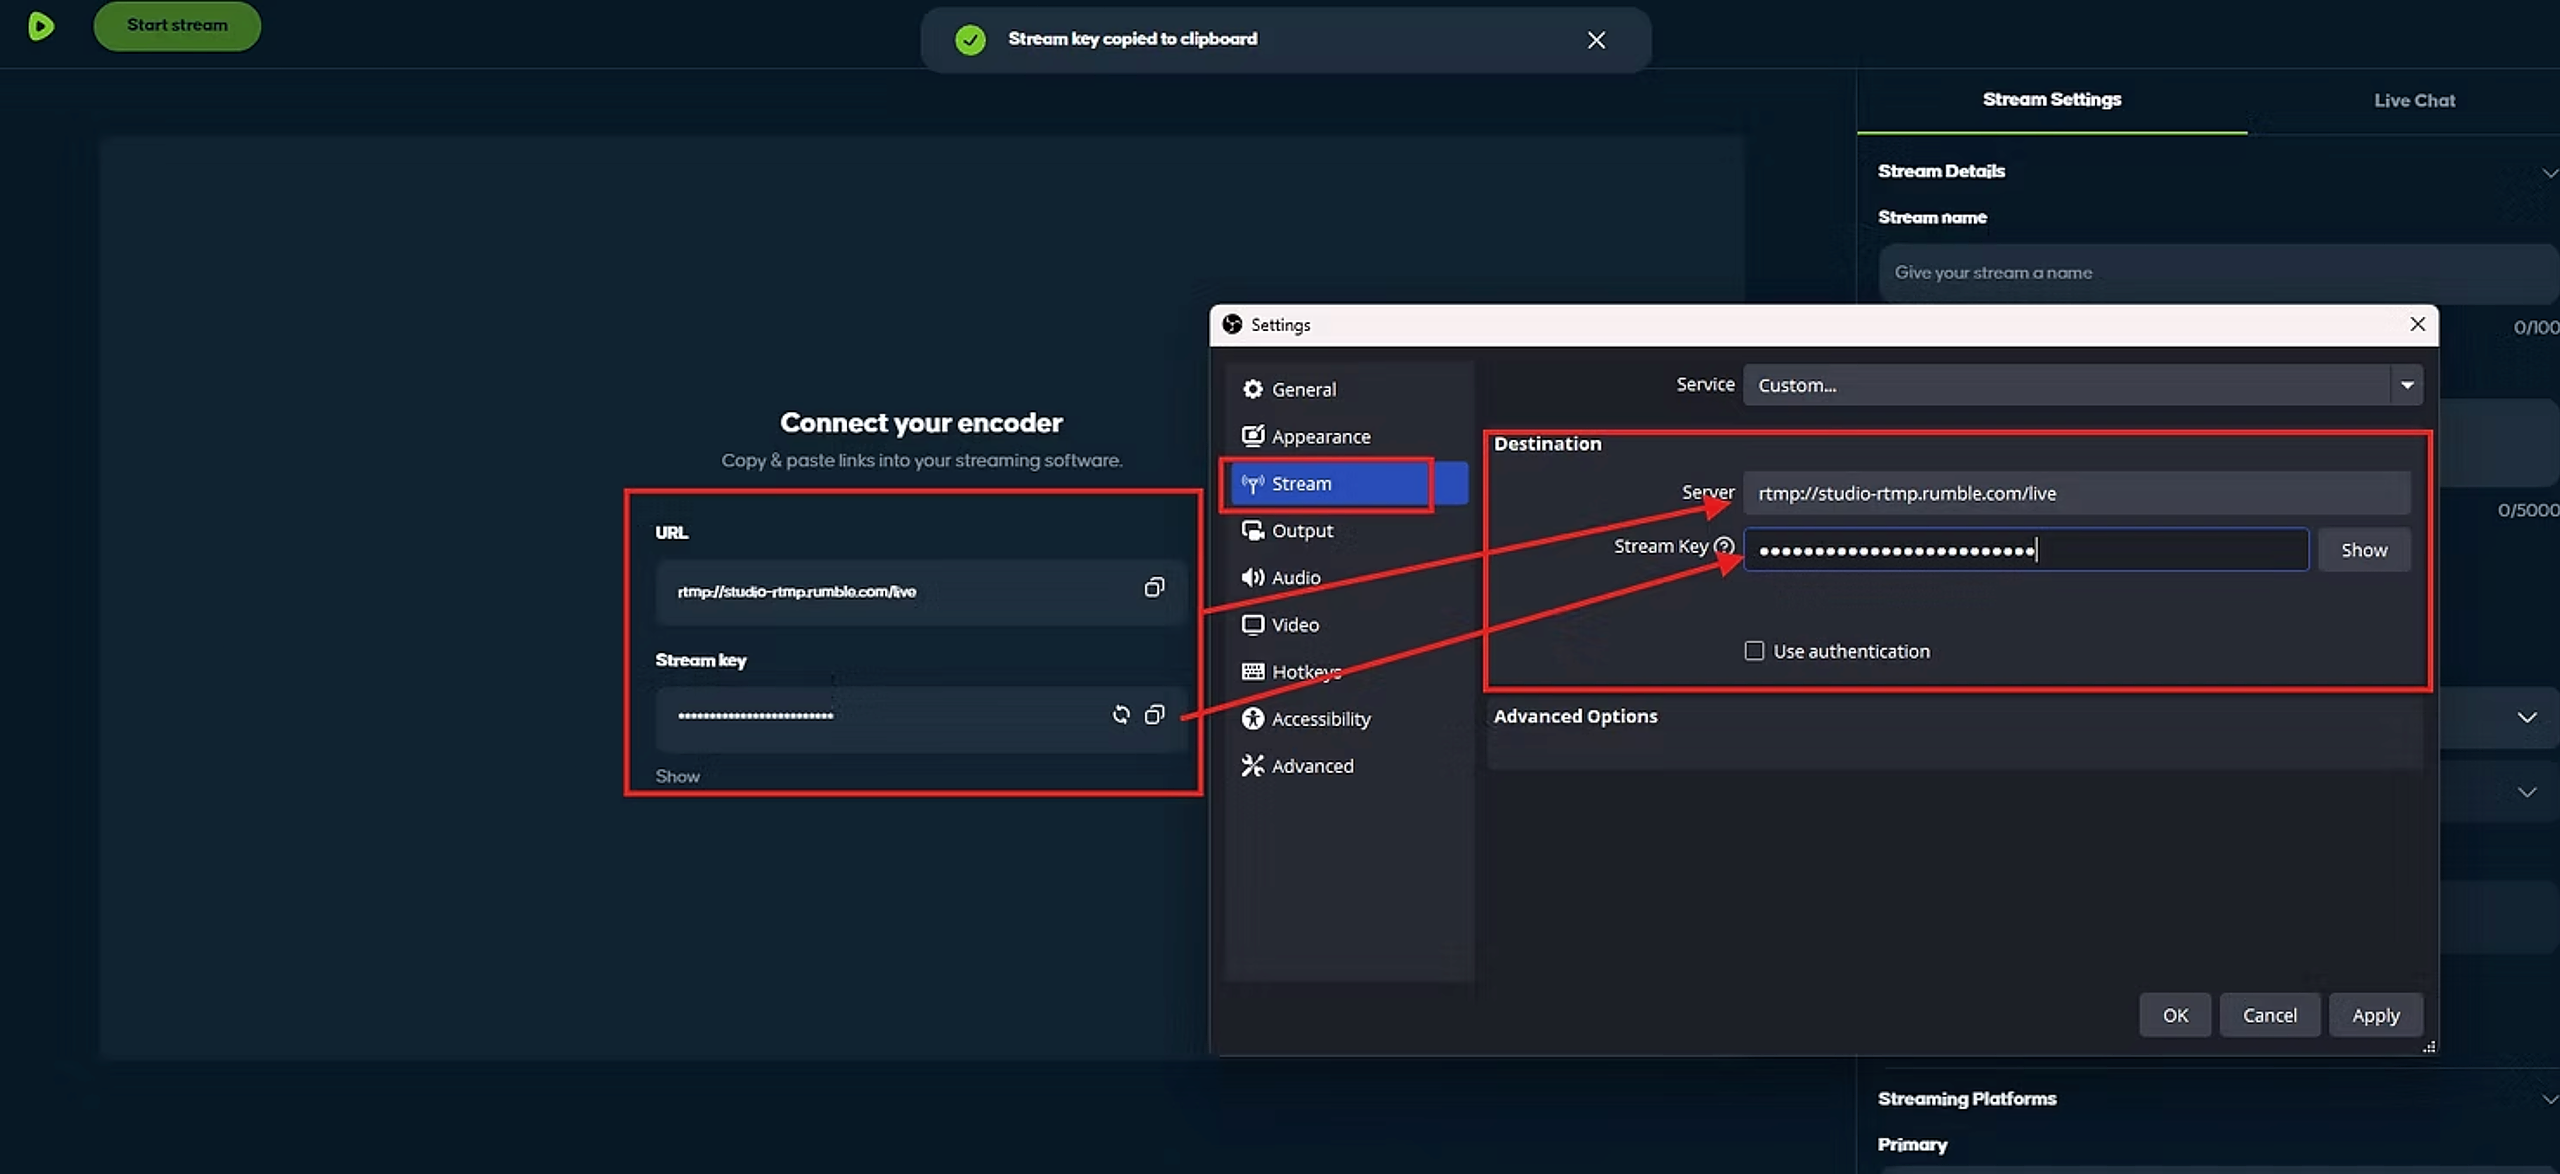This screenshot has width=2560, height=1174.
Task: Open the Service dropdown set to Custom
Action: [2082, 385]
